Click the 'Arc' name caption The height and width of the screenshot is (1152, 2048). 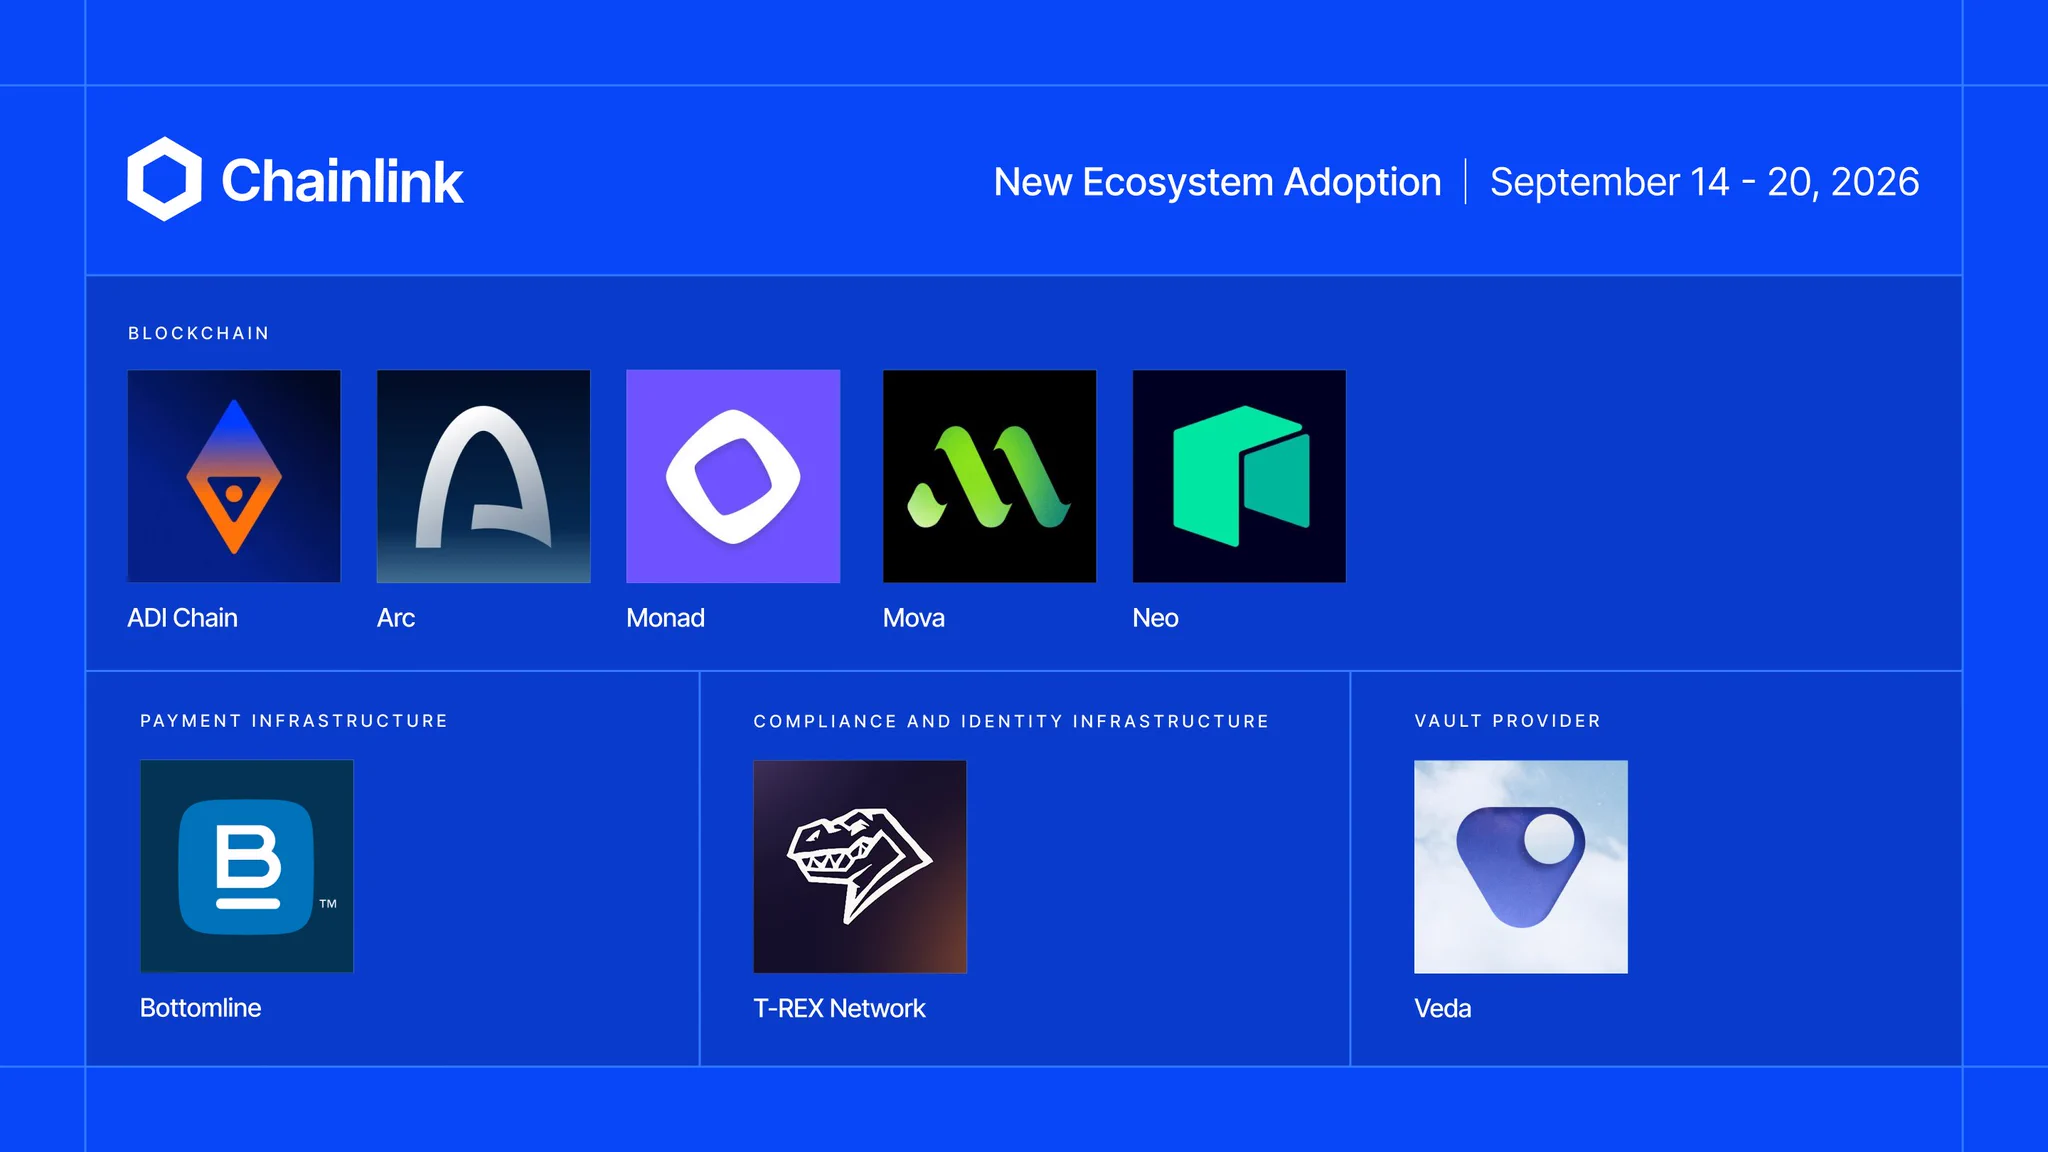[x=396, y=618]
